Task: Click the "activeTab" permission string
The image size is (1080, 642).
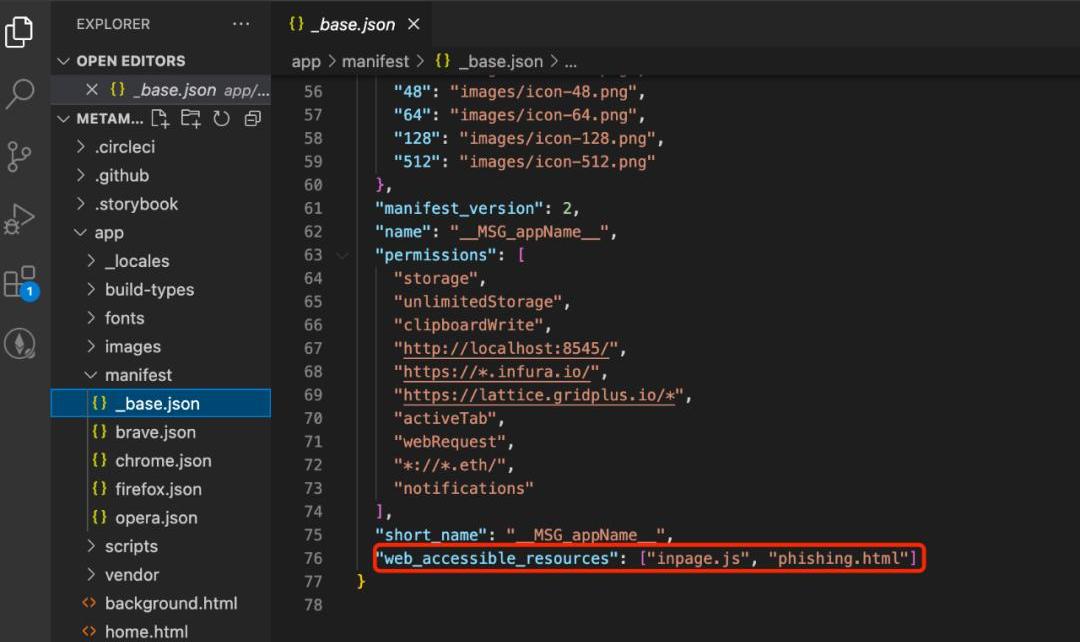Action: (445, 419)
